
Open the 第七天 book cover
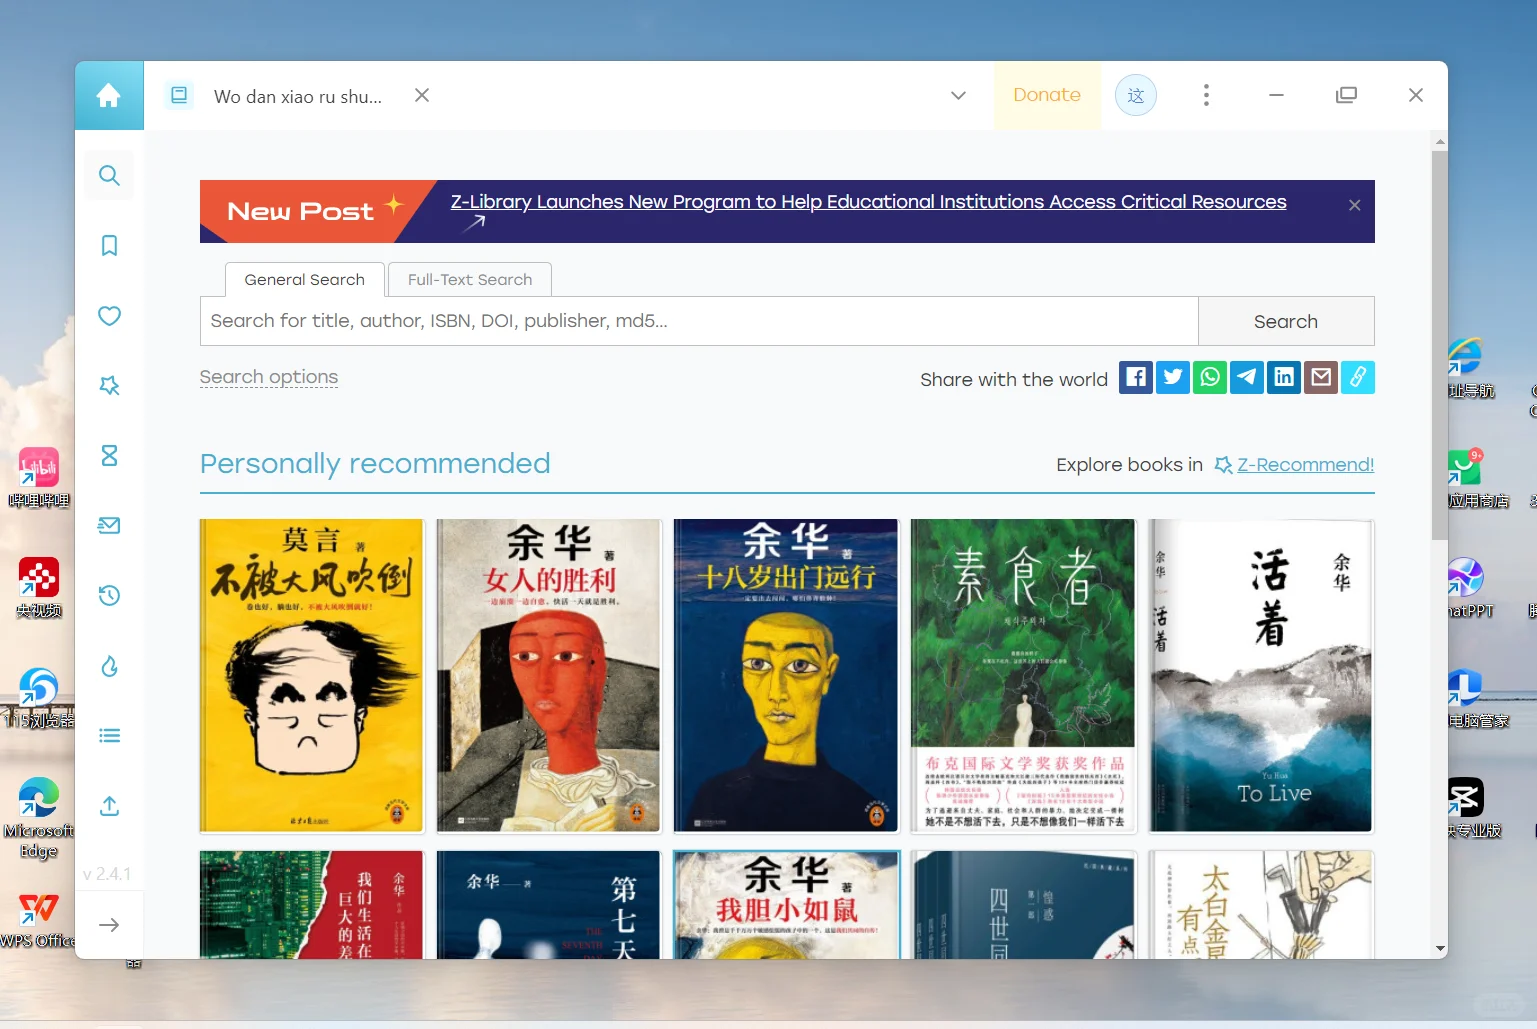click(x=549, y=905)
